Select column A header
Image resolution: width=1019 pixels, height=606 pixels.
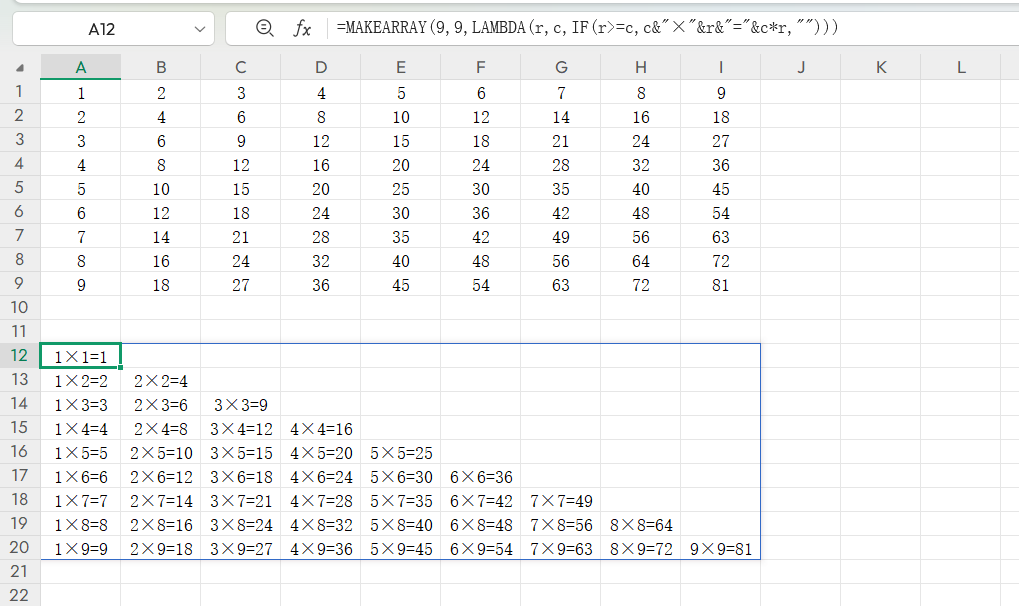tap(81, 67)
